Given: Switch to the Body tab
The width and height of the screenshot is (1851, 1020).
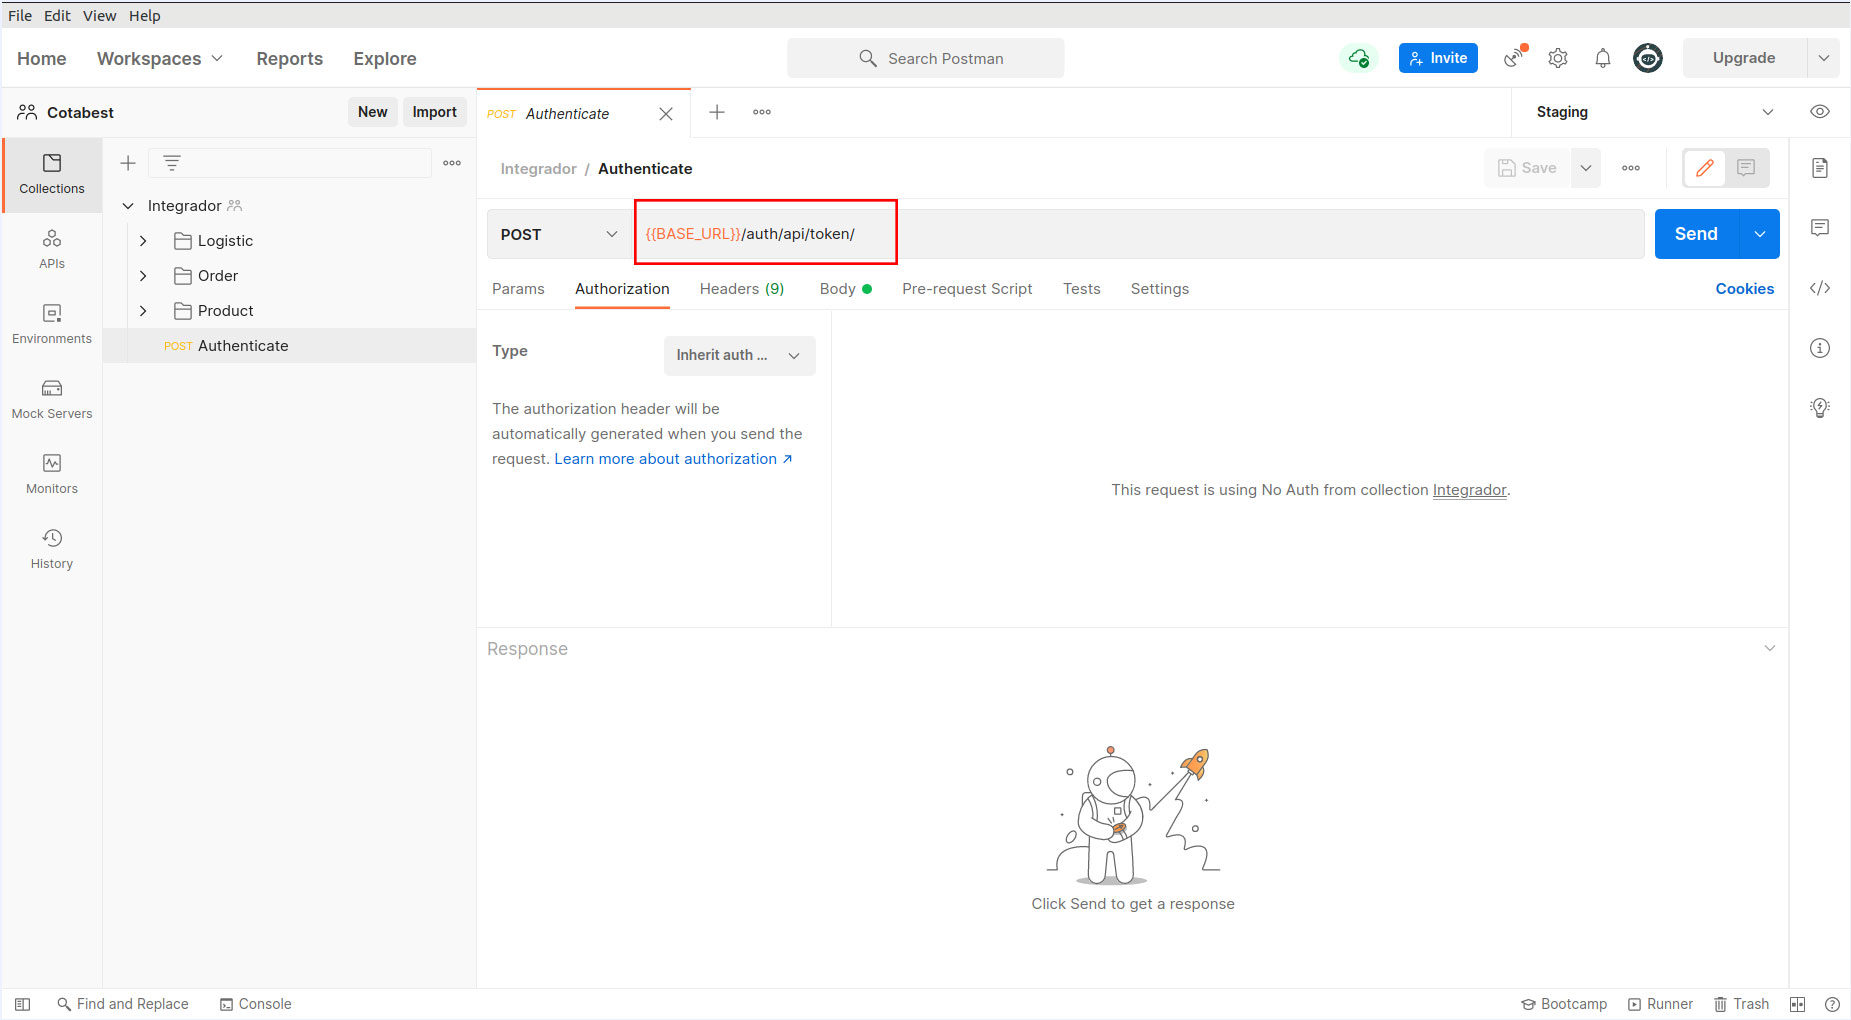Looking at the screenshot, I should click(x=845, y=289).
